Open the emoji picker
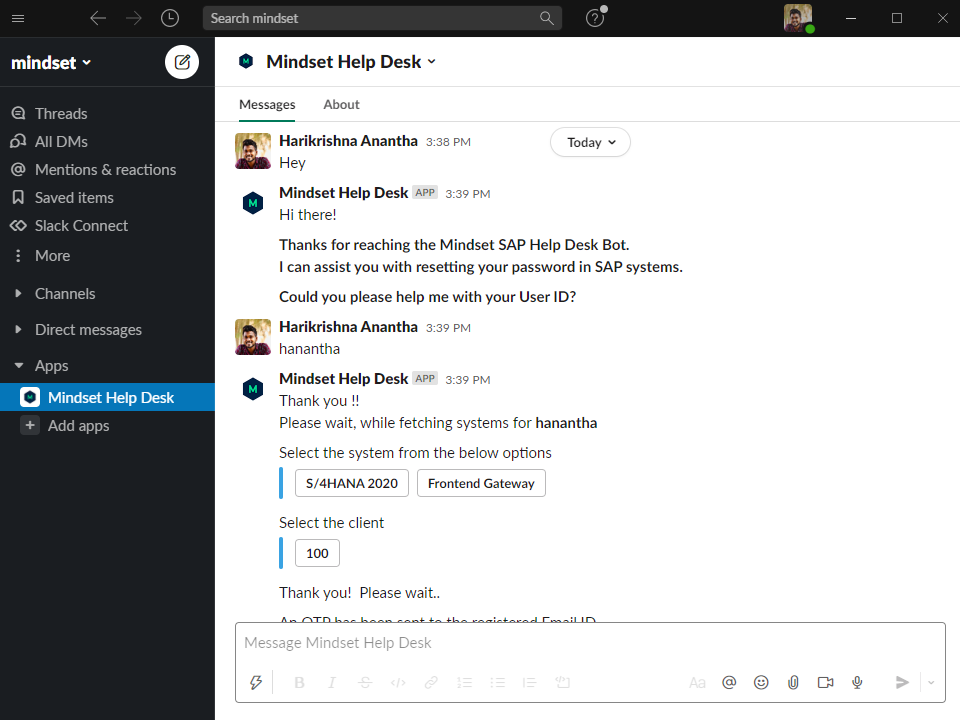960x720 pixels. [x=761, y=682]
